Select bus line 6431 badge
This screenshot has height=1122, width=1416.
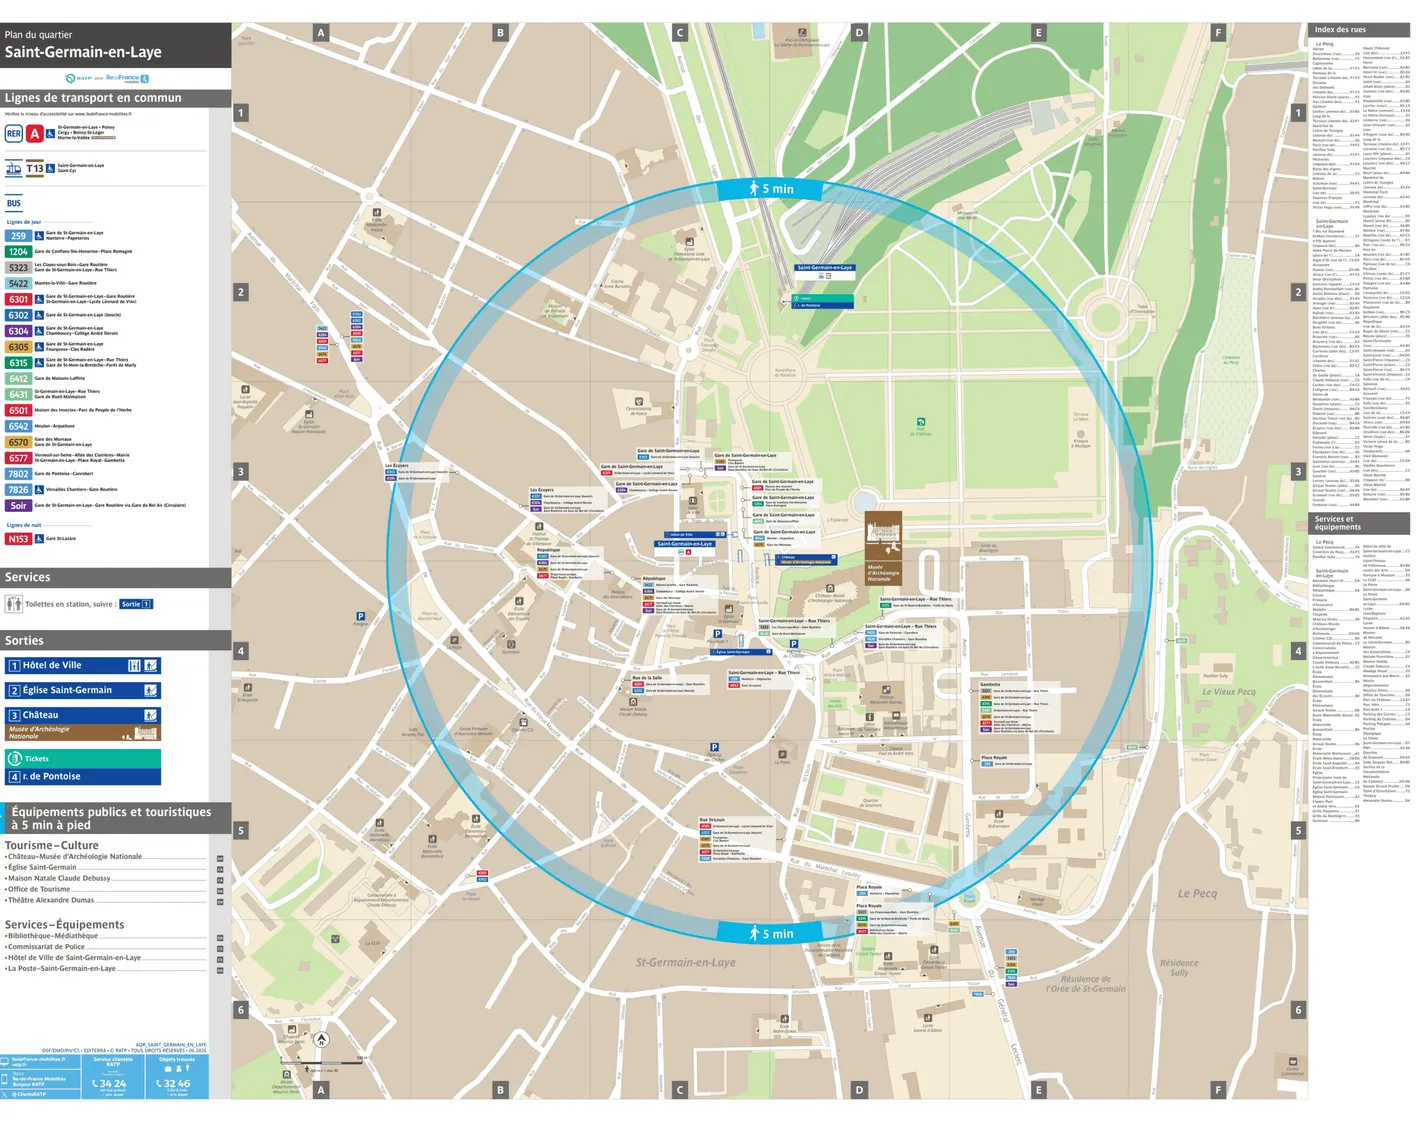pos(19,395)
